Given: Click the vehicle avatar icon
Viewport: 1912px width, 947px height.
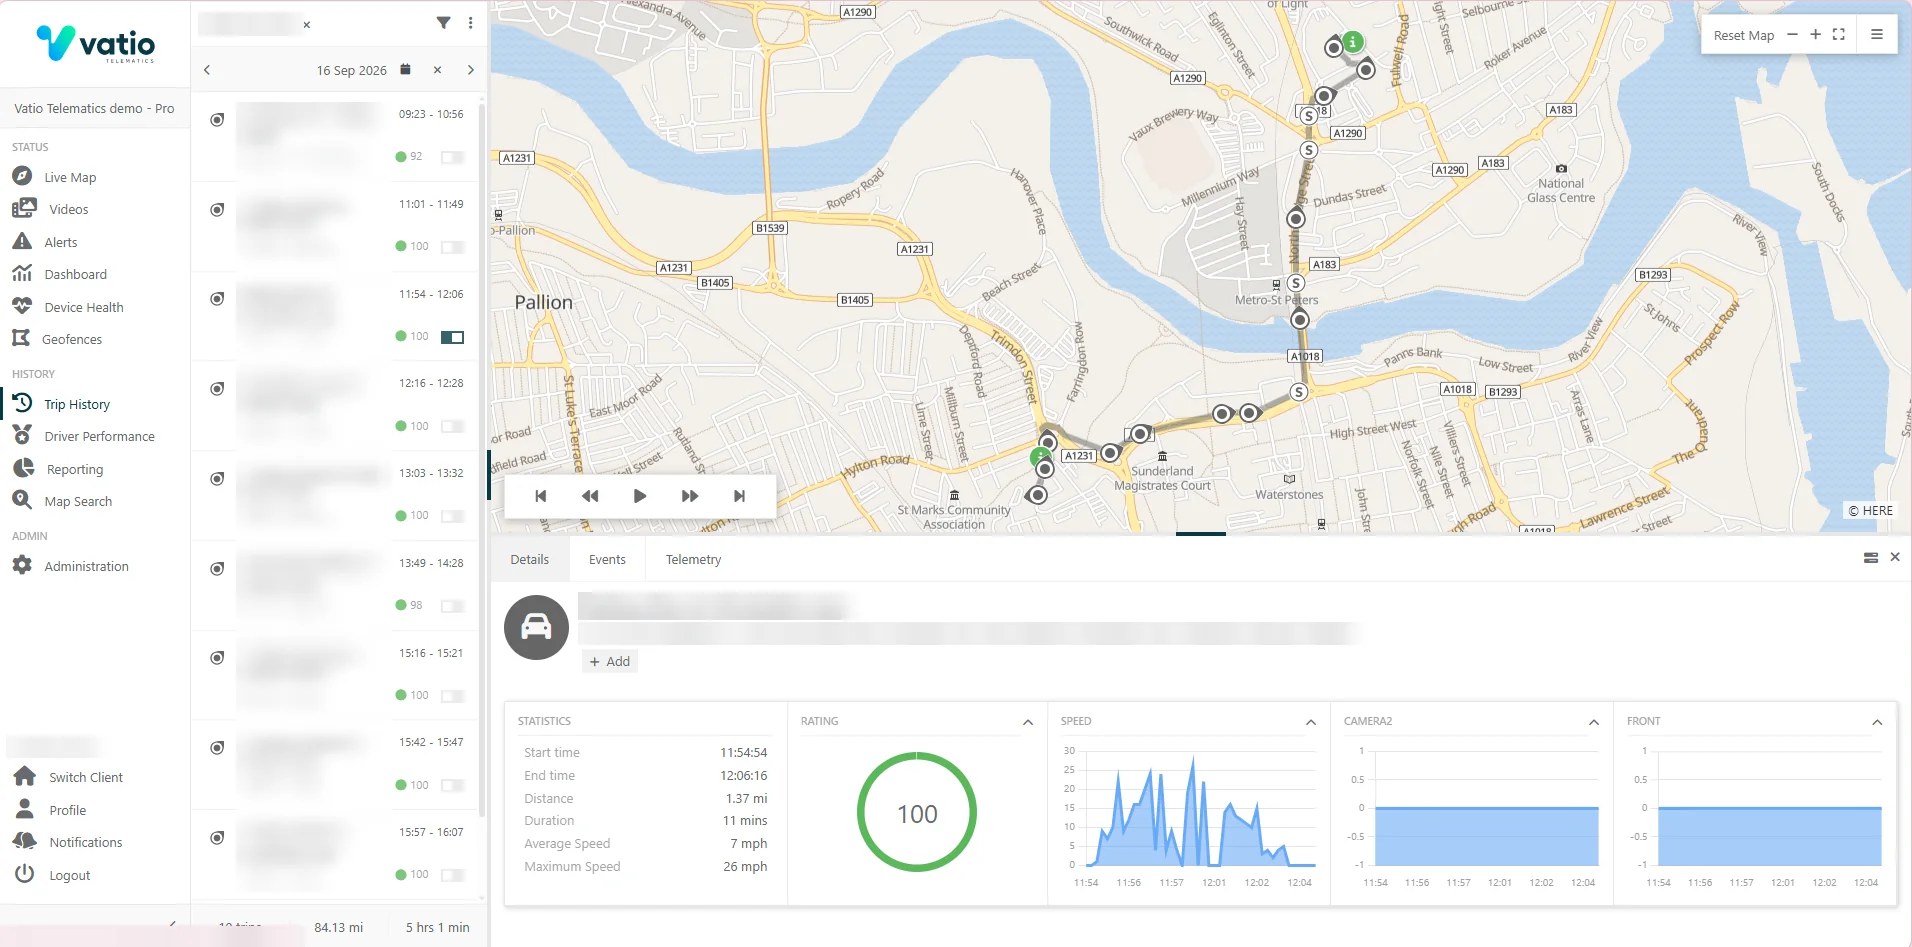Looking at the screenshot, I should coord(536,627).
